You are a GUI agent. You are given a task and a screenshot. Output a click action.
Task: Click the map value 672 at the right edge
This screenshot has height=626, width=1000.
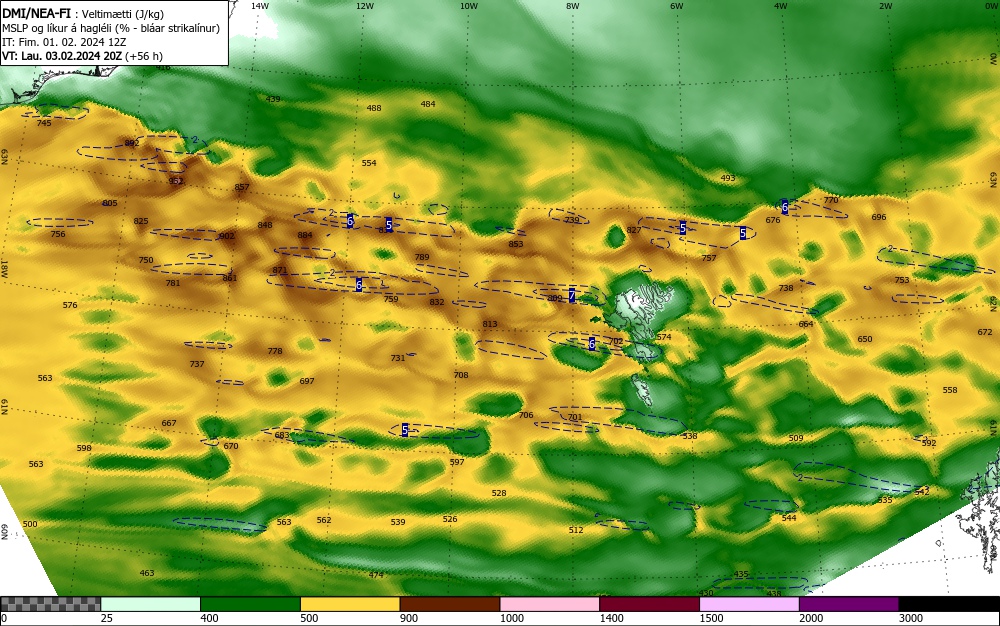985,331
